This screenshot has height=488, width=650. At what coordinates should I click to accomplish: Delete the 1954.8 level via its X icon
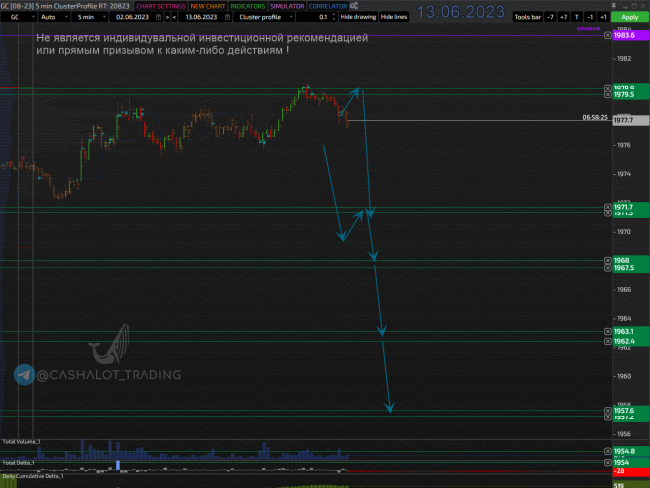[607, 451]
